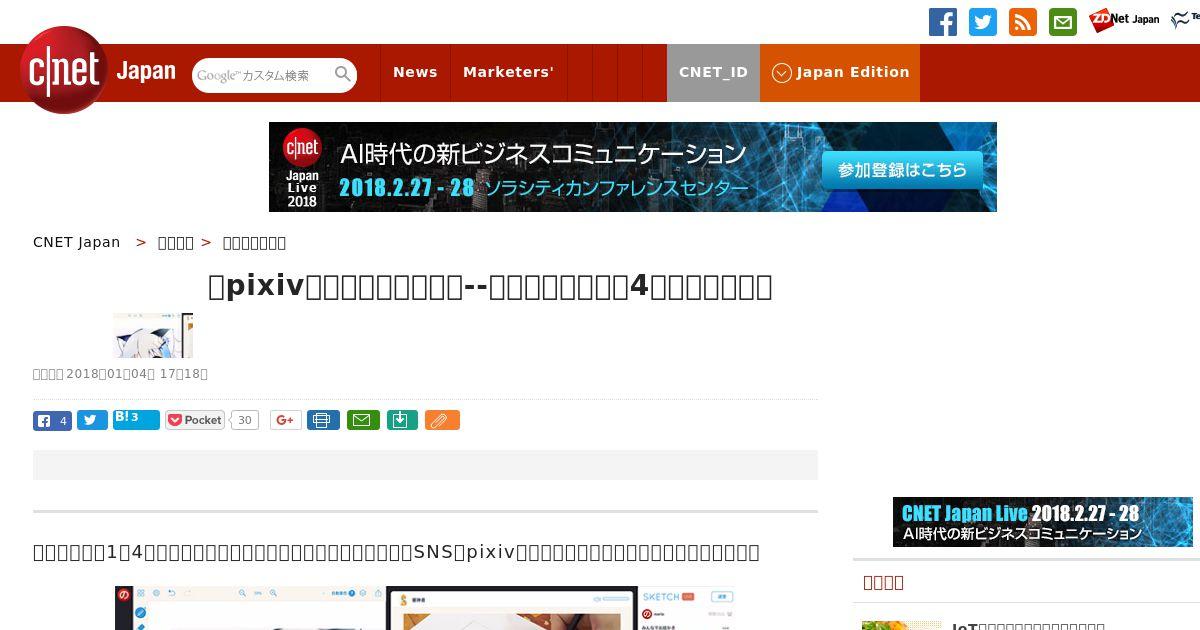Open the orange RSS feed icon
This screenshot has height=630, width=1200.
pos(1023,22)
